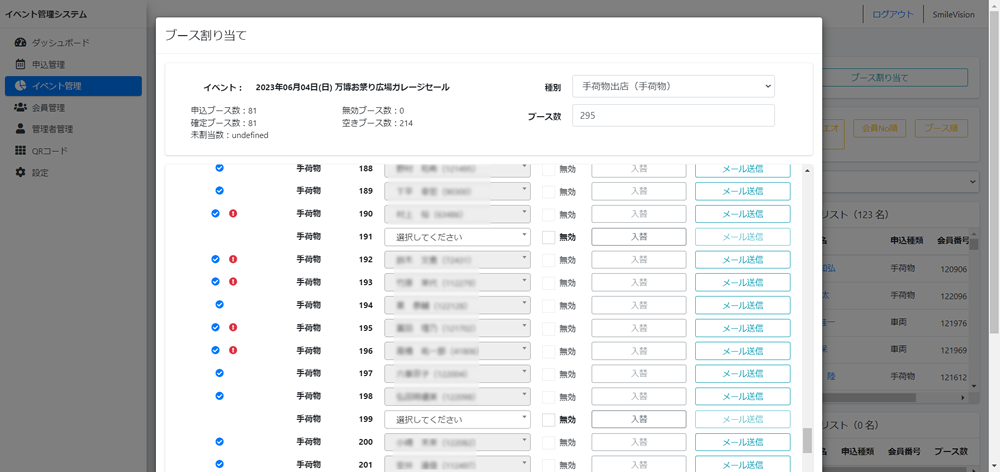Click the dashboard gauge icon in sidebar

tap(20, 43)
